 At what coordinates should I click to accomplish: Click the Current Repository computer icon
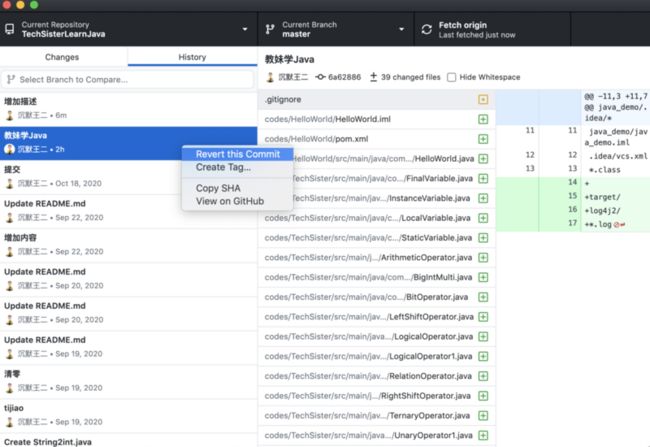tap(10, 29)
